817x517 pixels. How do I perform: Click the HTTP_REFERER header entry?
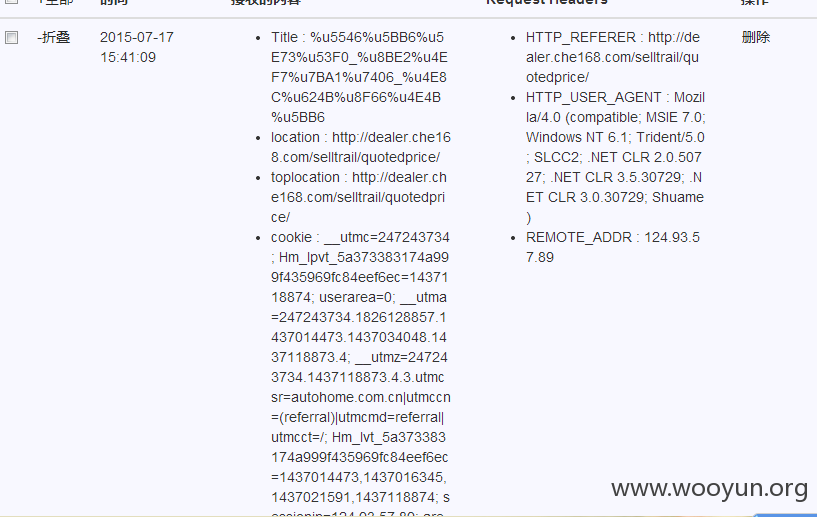tap(613, 57)
